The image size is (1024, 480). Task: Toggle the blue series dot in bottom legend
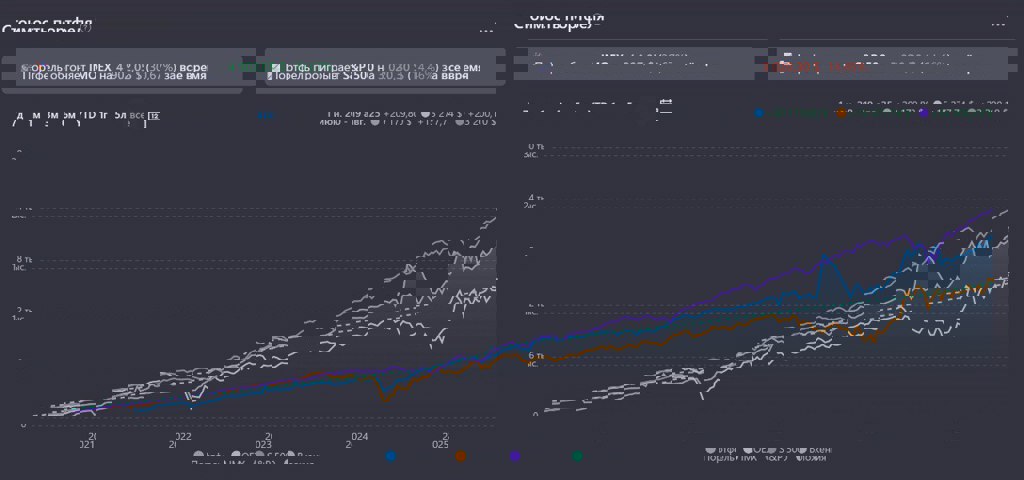tap(390, 456)
